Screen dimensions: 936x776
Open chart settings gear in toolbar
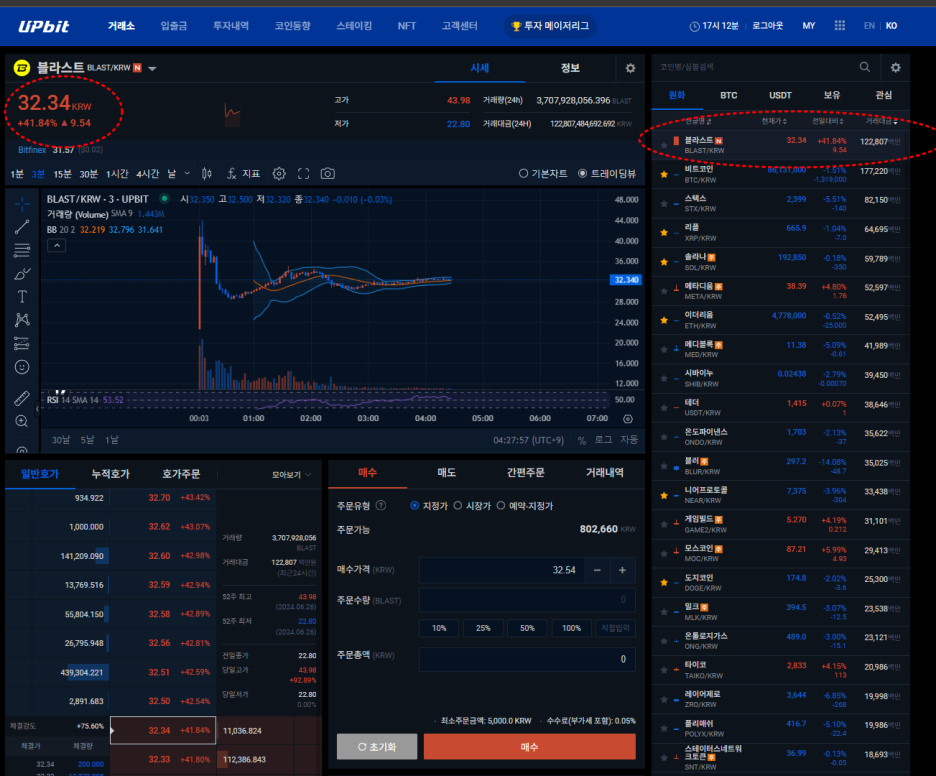279,174
